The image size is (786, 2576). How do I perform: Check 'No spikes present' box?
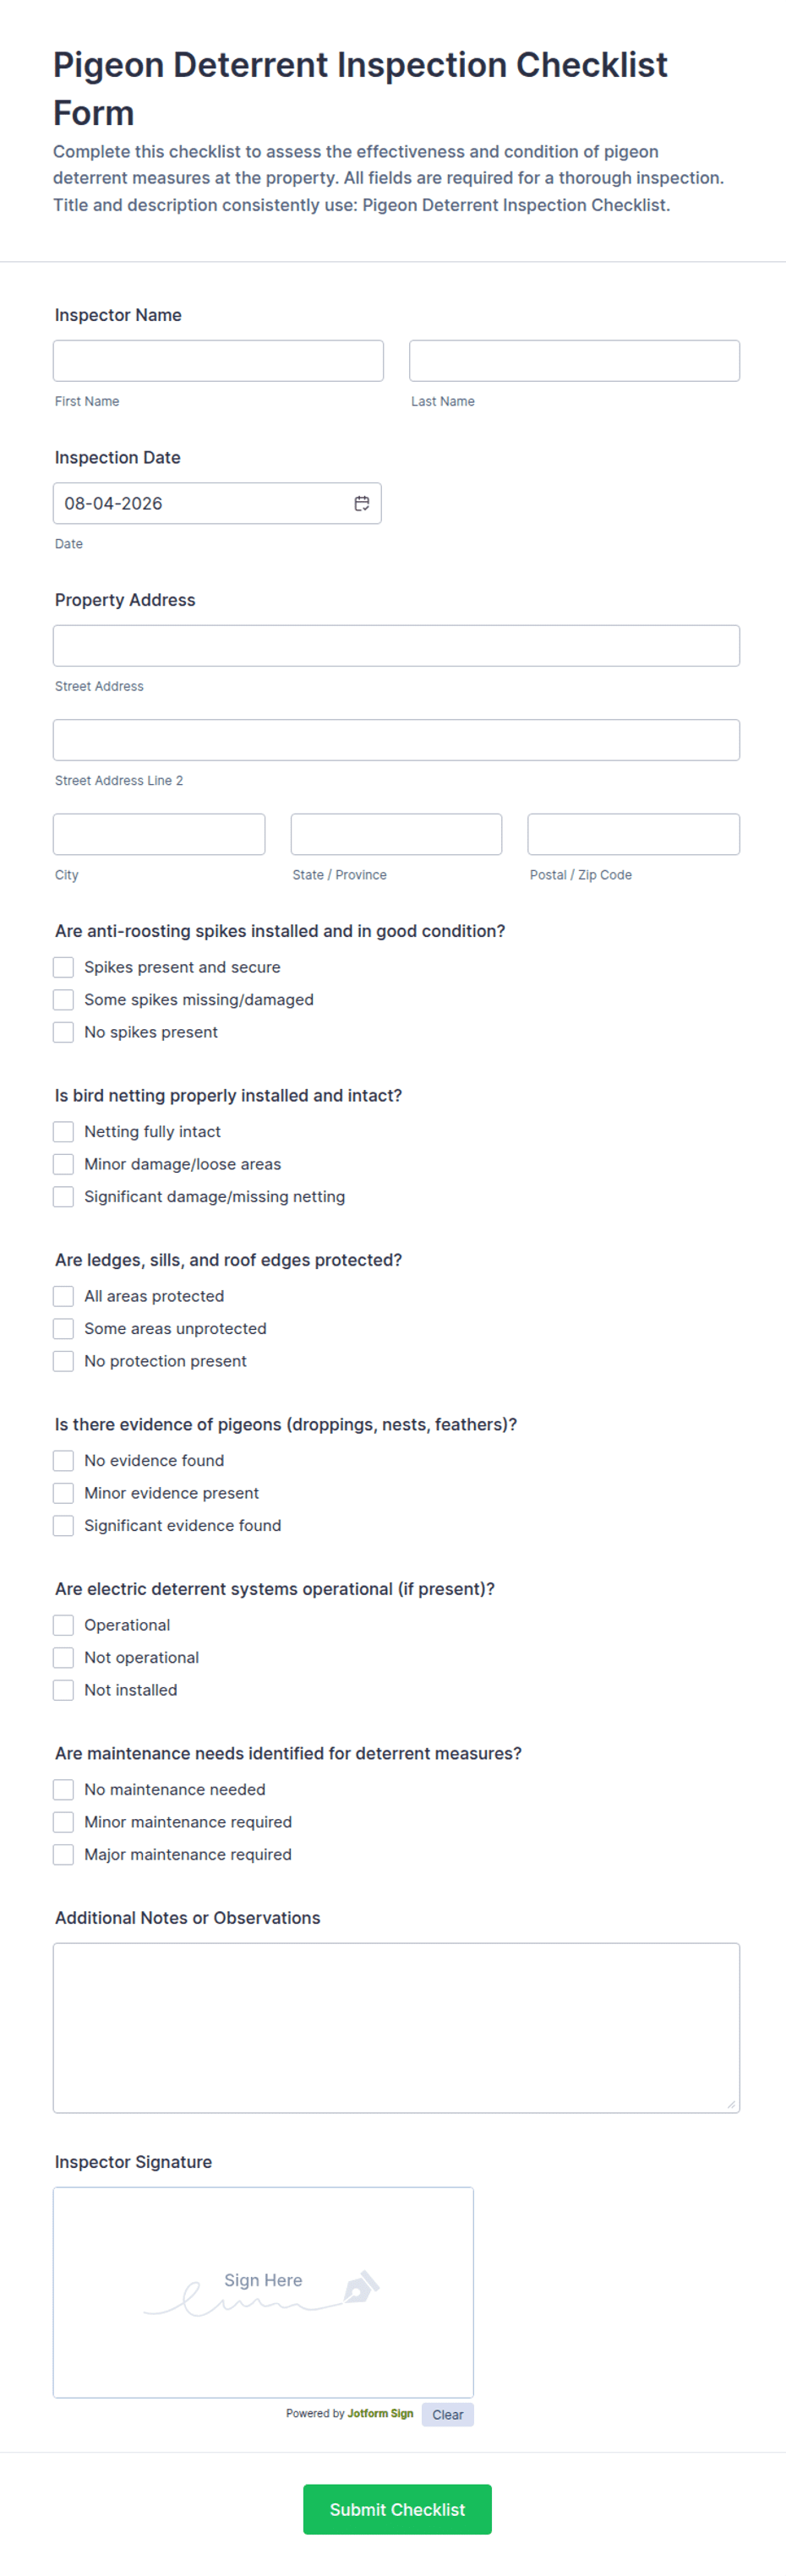pyautogui.click(x=63, y=1032)
